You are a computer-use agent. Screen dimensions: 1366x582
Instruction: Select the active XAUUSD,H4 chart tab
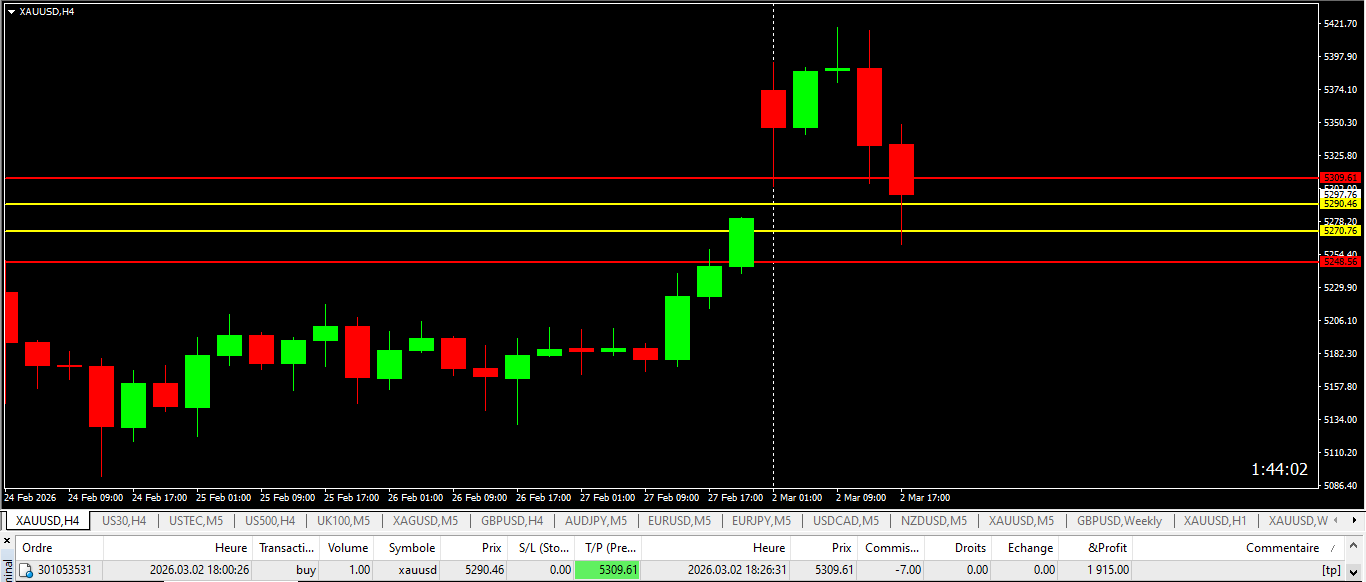[47, 521]
